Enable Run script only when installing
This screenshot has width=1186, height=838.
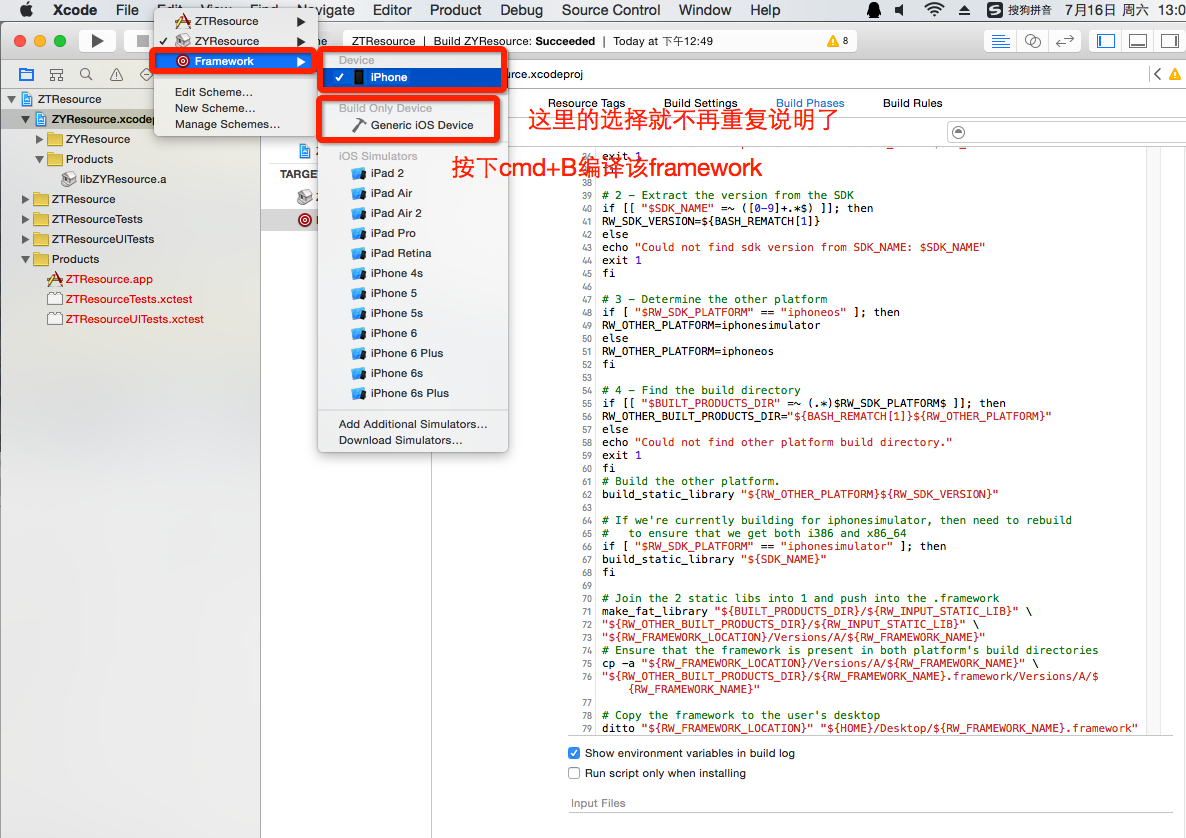click(x=574, y=773)
